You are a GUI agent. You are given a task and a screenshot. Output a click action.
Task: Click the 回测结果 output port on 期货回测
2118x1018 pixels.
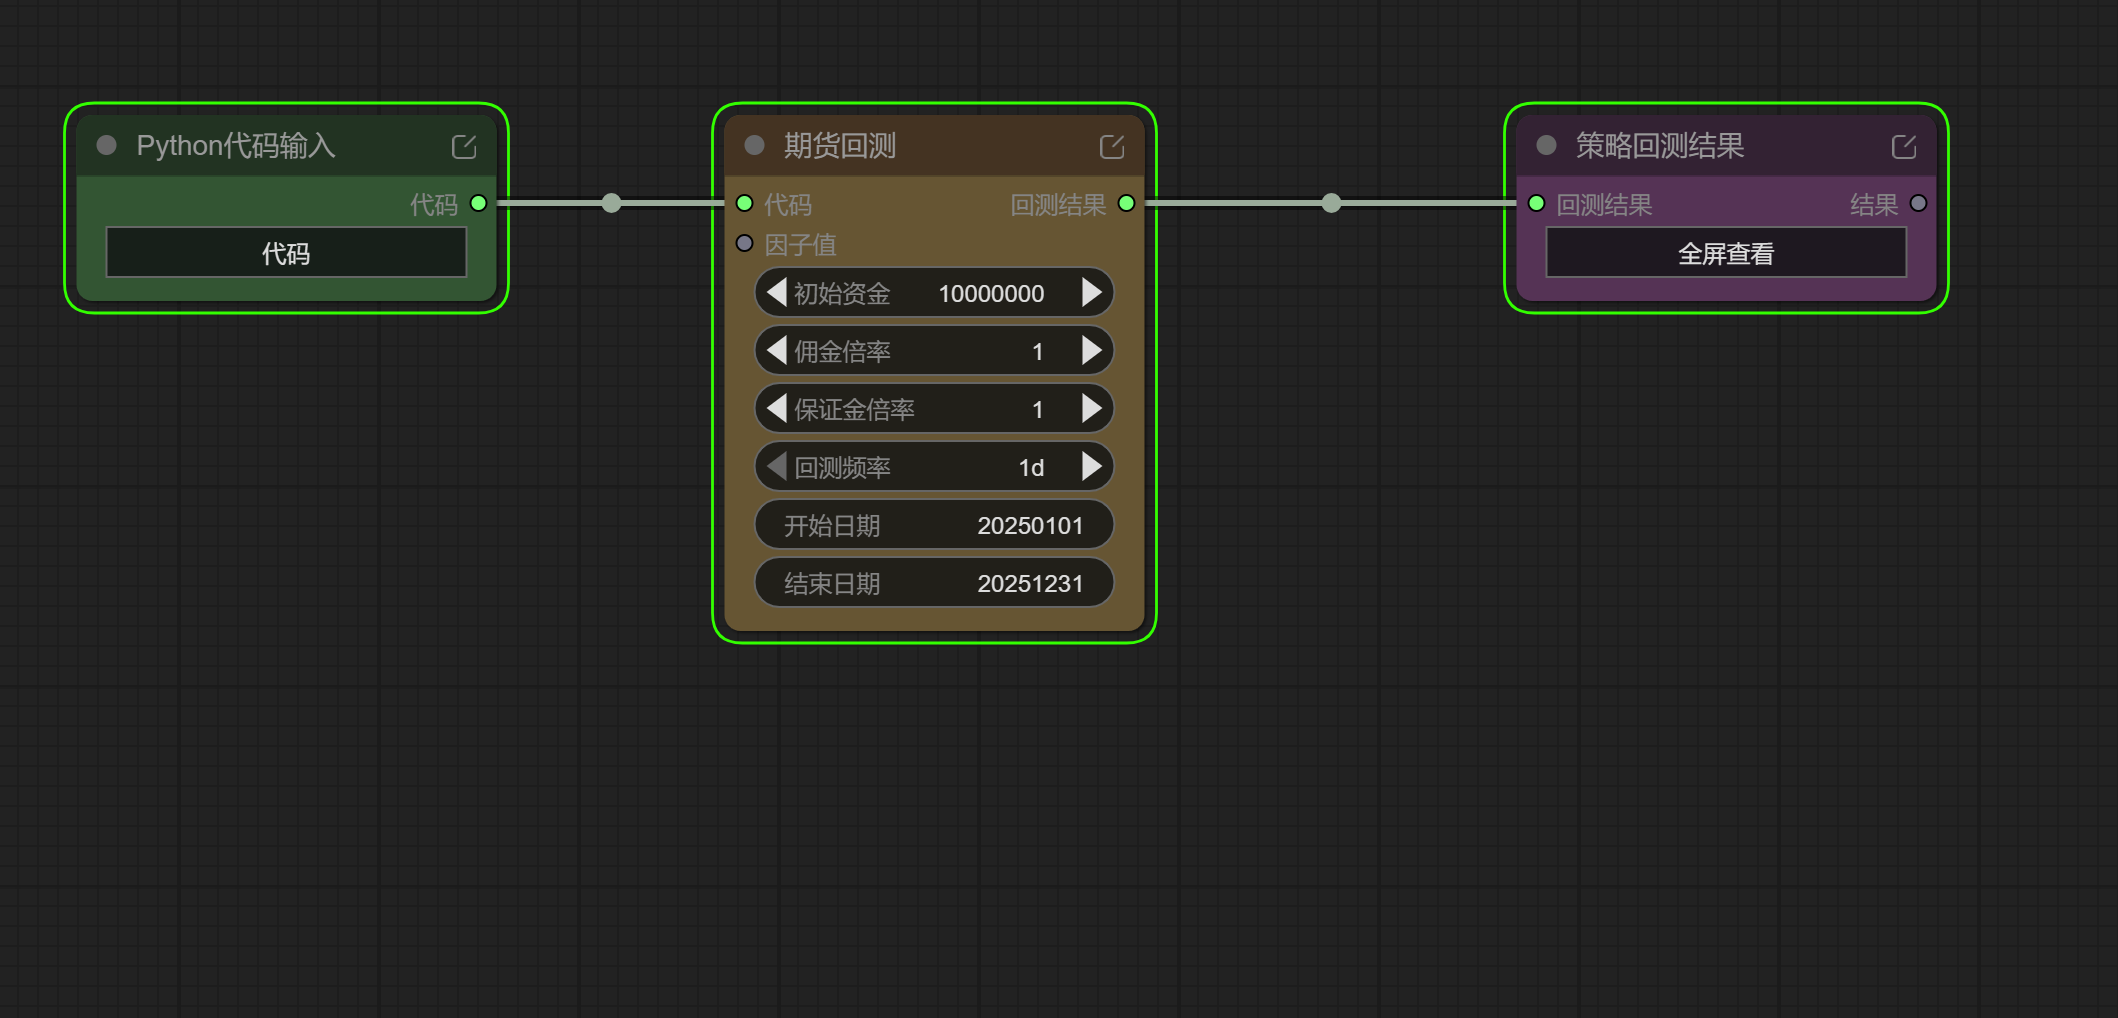click(x=1127, y=203)
